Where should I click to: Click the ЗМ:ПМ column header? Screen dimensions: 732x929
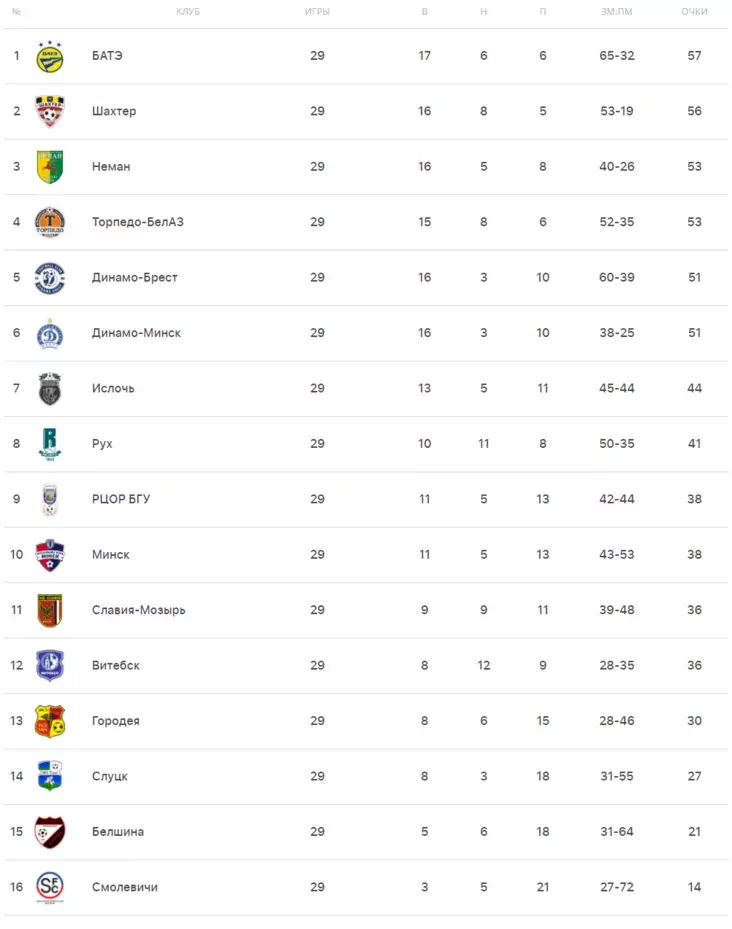616,12
